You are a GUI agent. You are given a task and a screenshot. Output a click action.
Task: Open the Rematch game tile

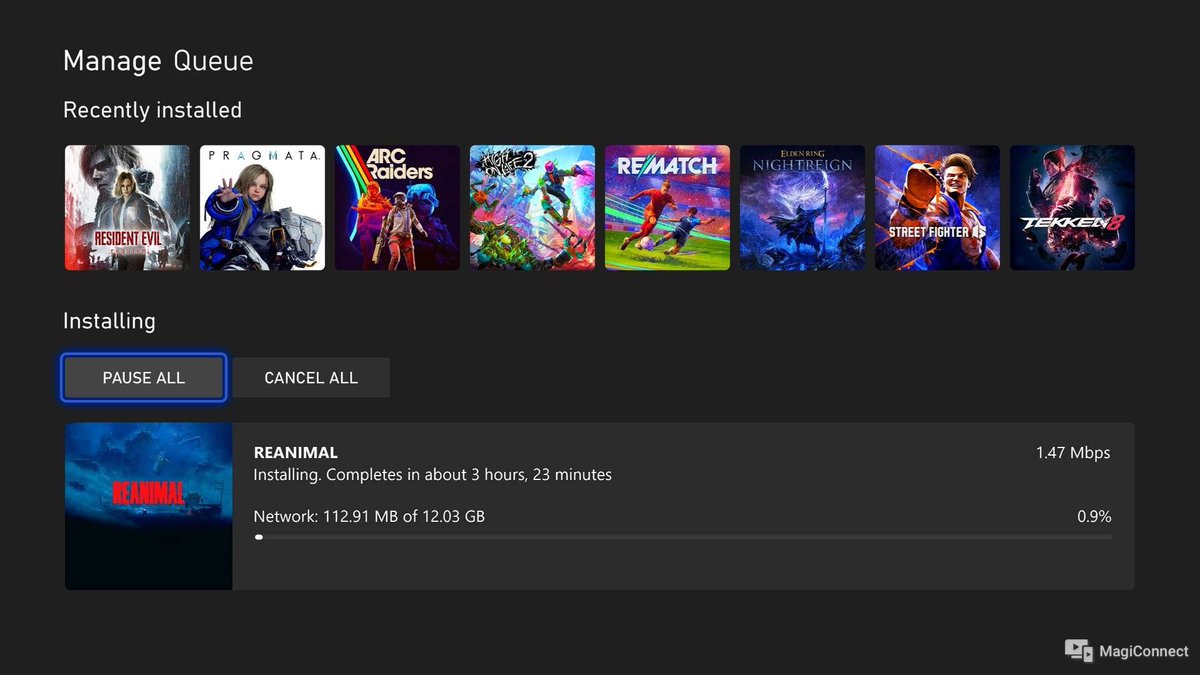click(667, 208)
